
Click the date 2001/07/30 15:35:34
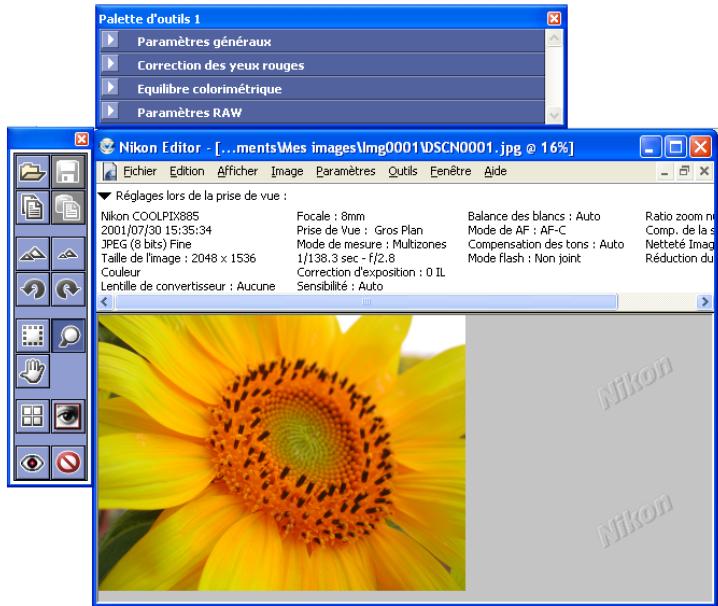[x=156, y=230]
